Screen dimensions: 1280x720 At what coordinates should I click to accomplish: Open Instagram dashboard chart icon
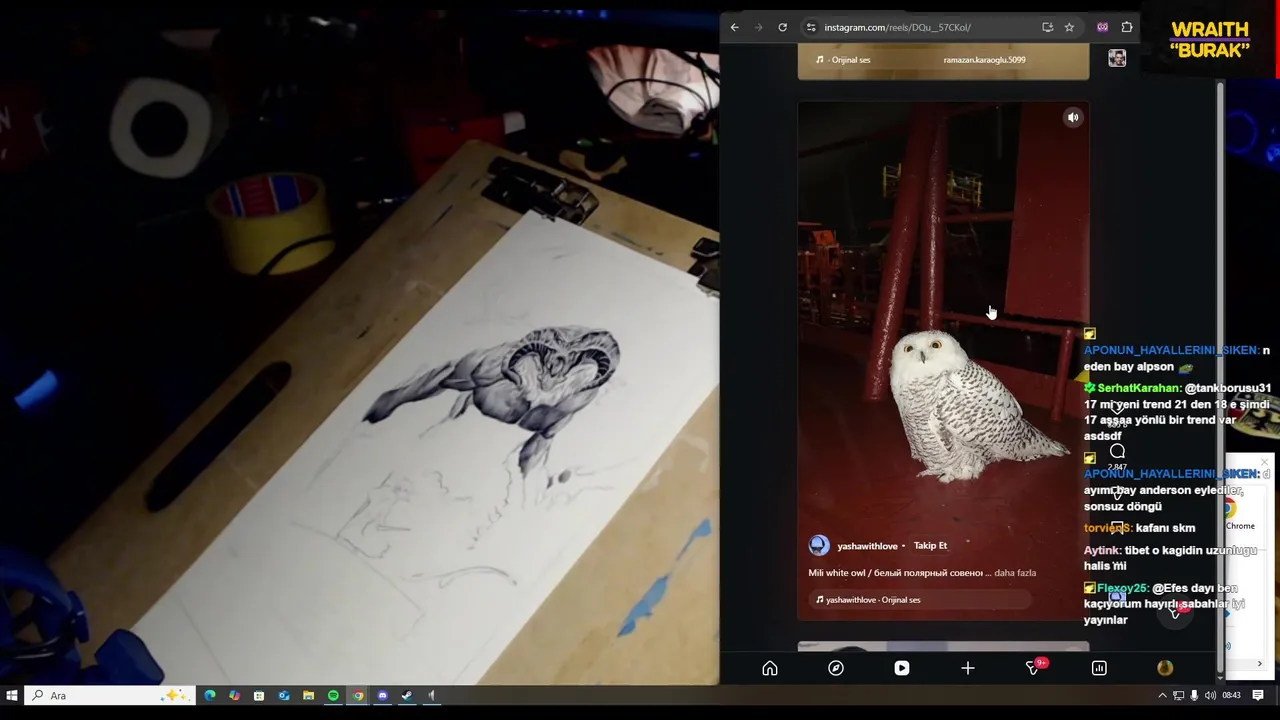[x=1099, y=668]
